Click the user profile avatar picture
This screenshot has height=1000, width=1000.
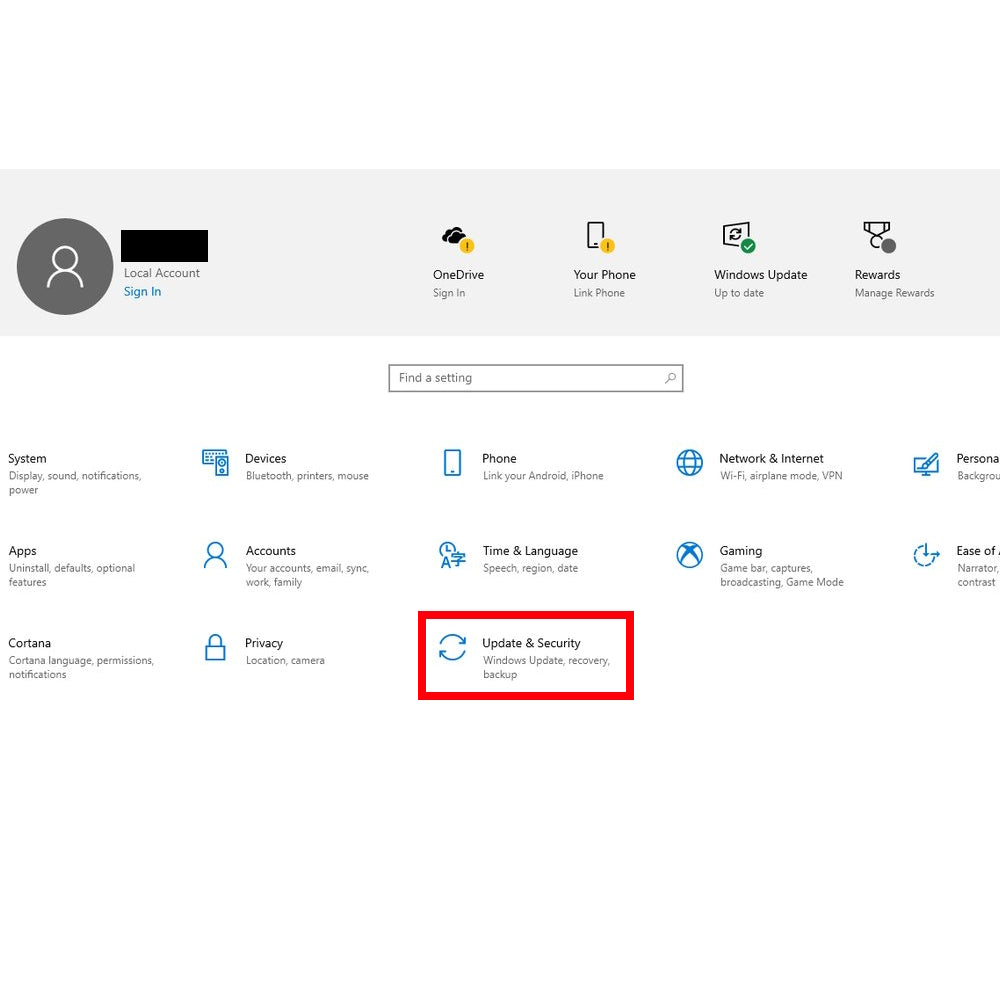(x=65, y=266)
